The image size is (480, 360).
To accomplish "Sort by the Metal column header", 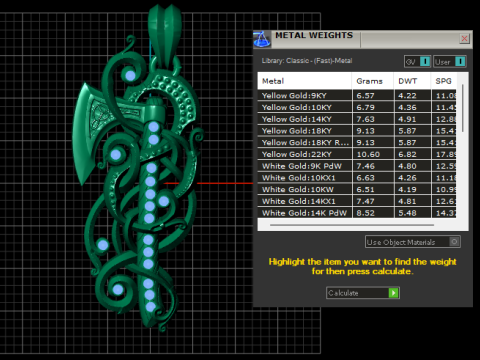I will [x=305, y=81].
